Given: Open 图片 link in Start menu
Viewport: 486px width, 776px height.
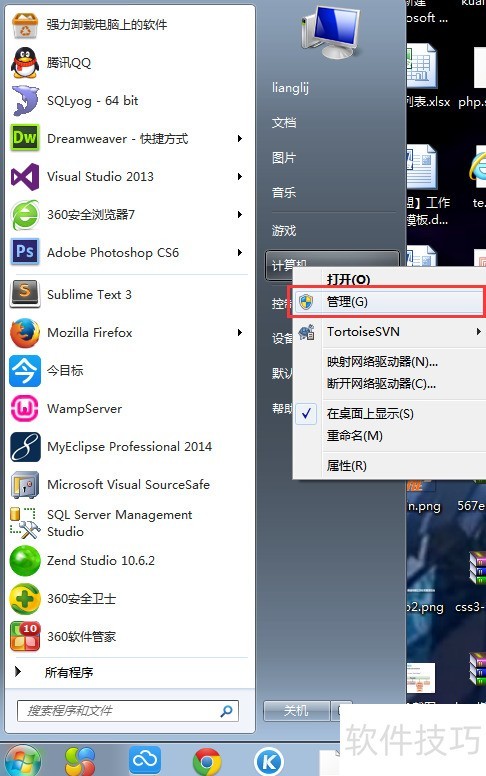Looking at the screenshot, I should [x=284, y=158].
